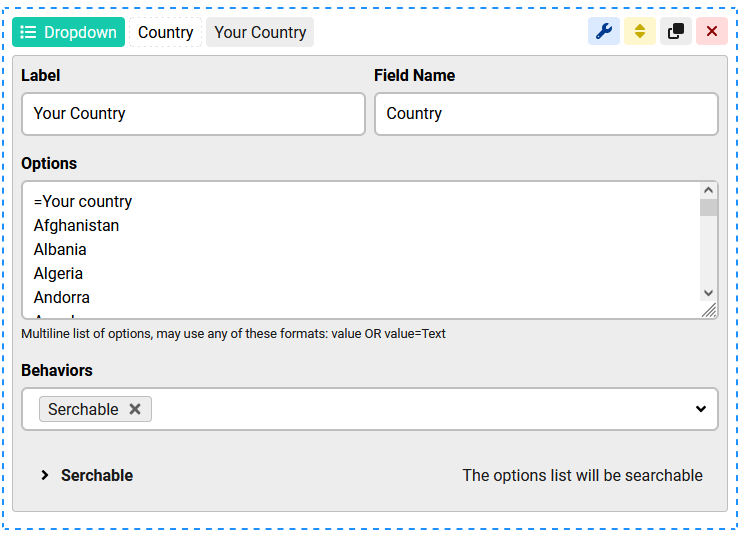This screenshot has width=748, height=536.
Task: Select the Country field name tag
Action: click(165, 32)
